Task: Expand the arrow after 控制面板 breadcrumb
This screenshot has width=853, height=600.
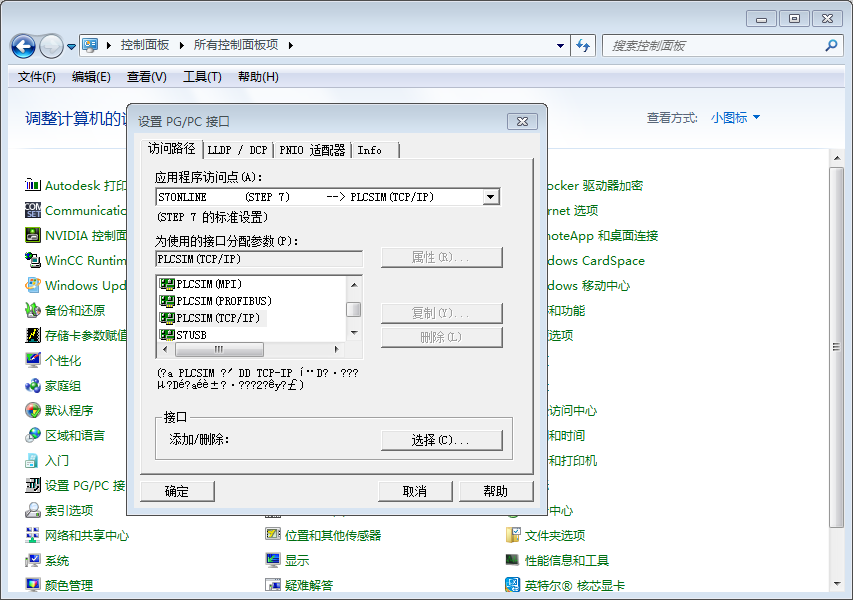Action: pos(181,46)
